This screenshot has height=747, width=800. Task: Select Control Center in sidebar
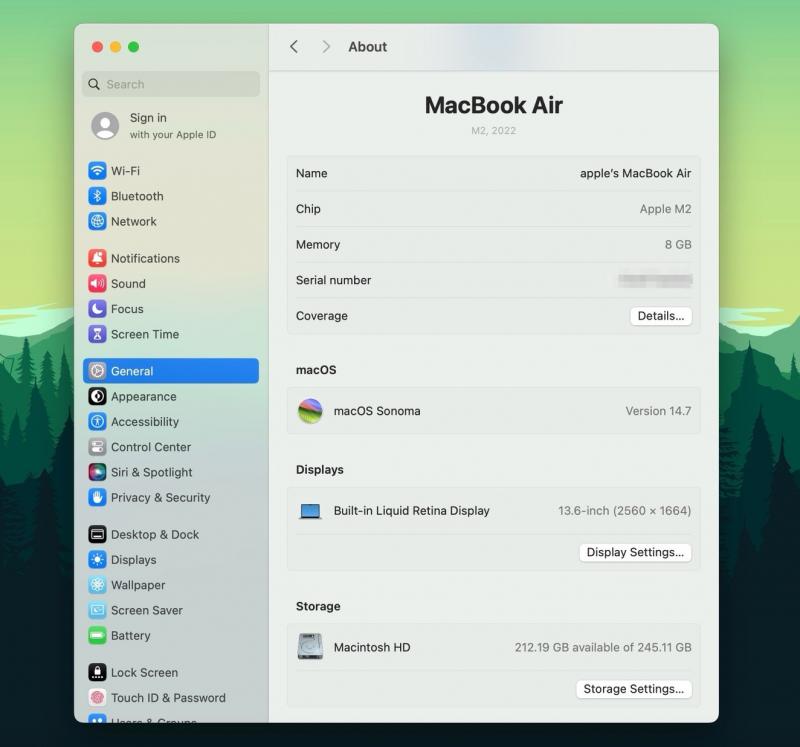click(x=171, y=447)
